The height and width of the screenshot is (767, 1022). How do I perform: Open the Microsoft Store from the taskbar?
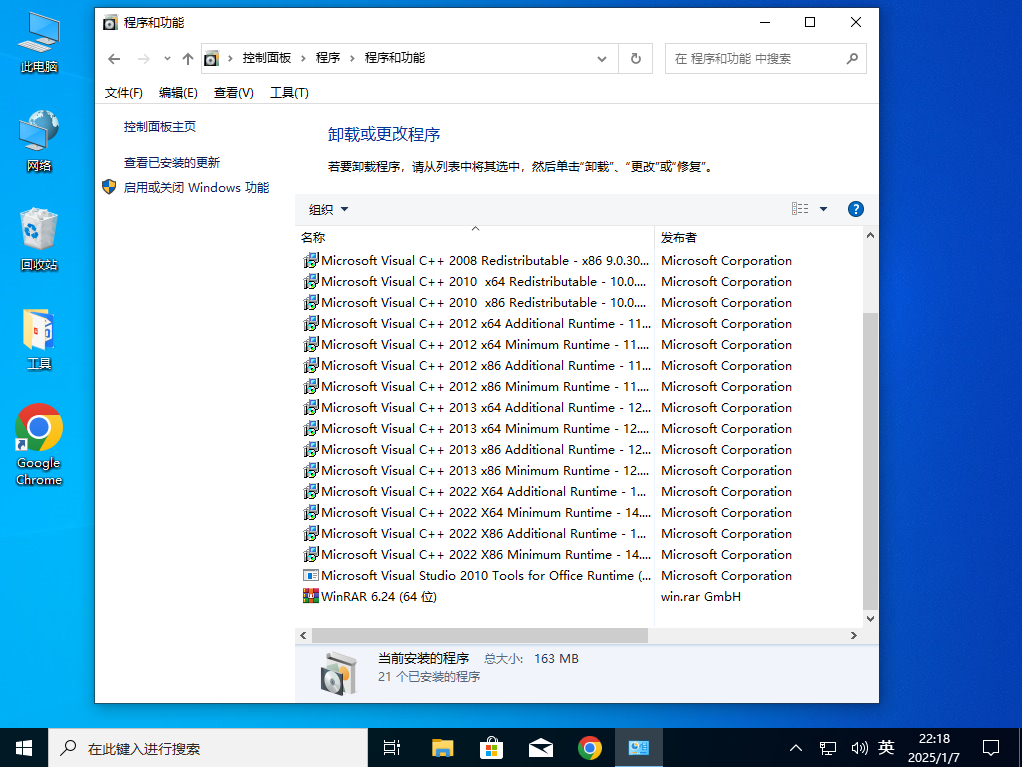(491, 747)
